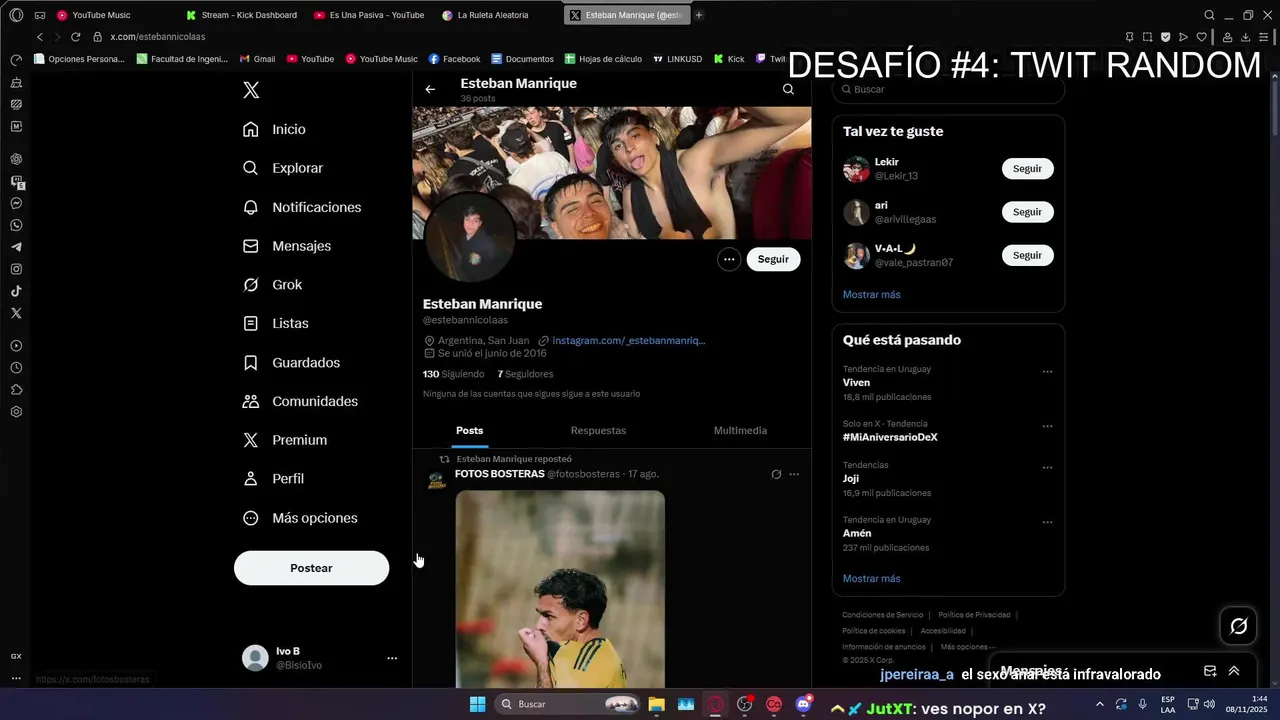
Task: Click the back arrow on Esteban Manrique profile
Action: [430, 89]
